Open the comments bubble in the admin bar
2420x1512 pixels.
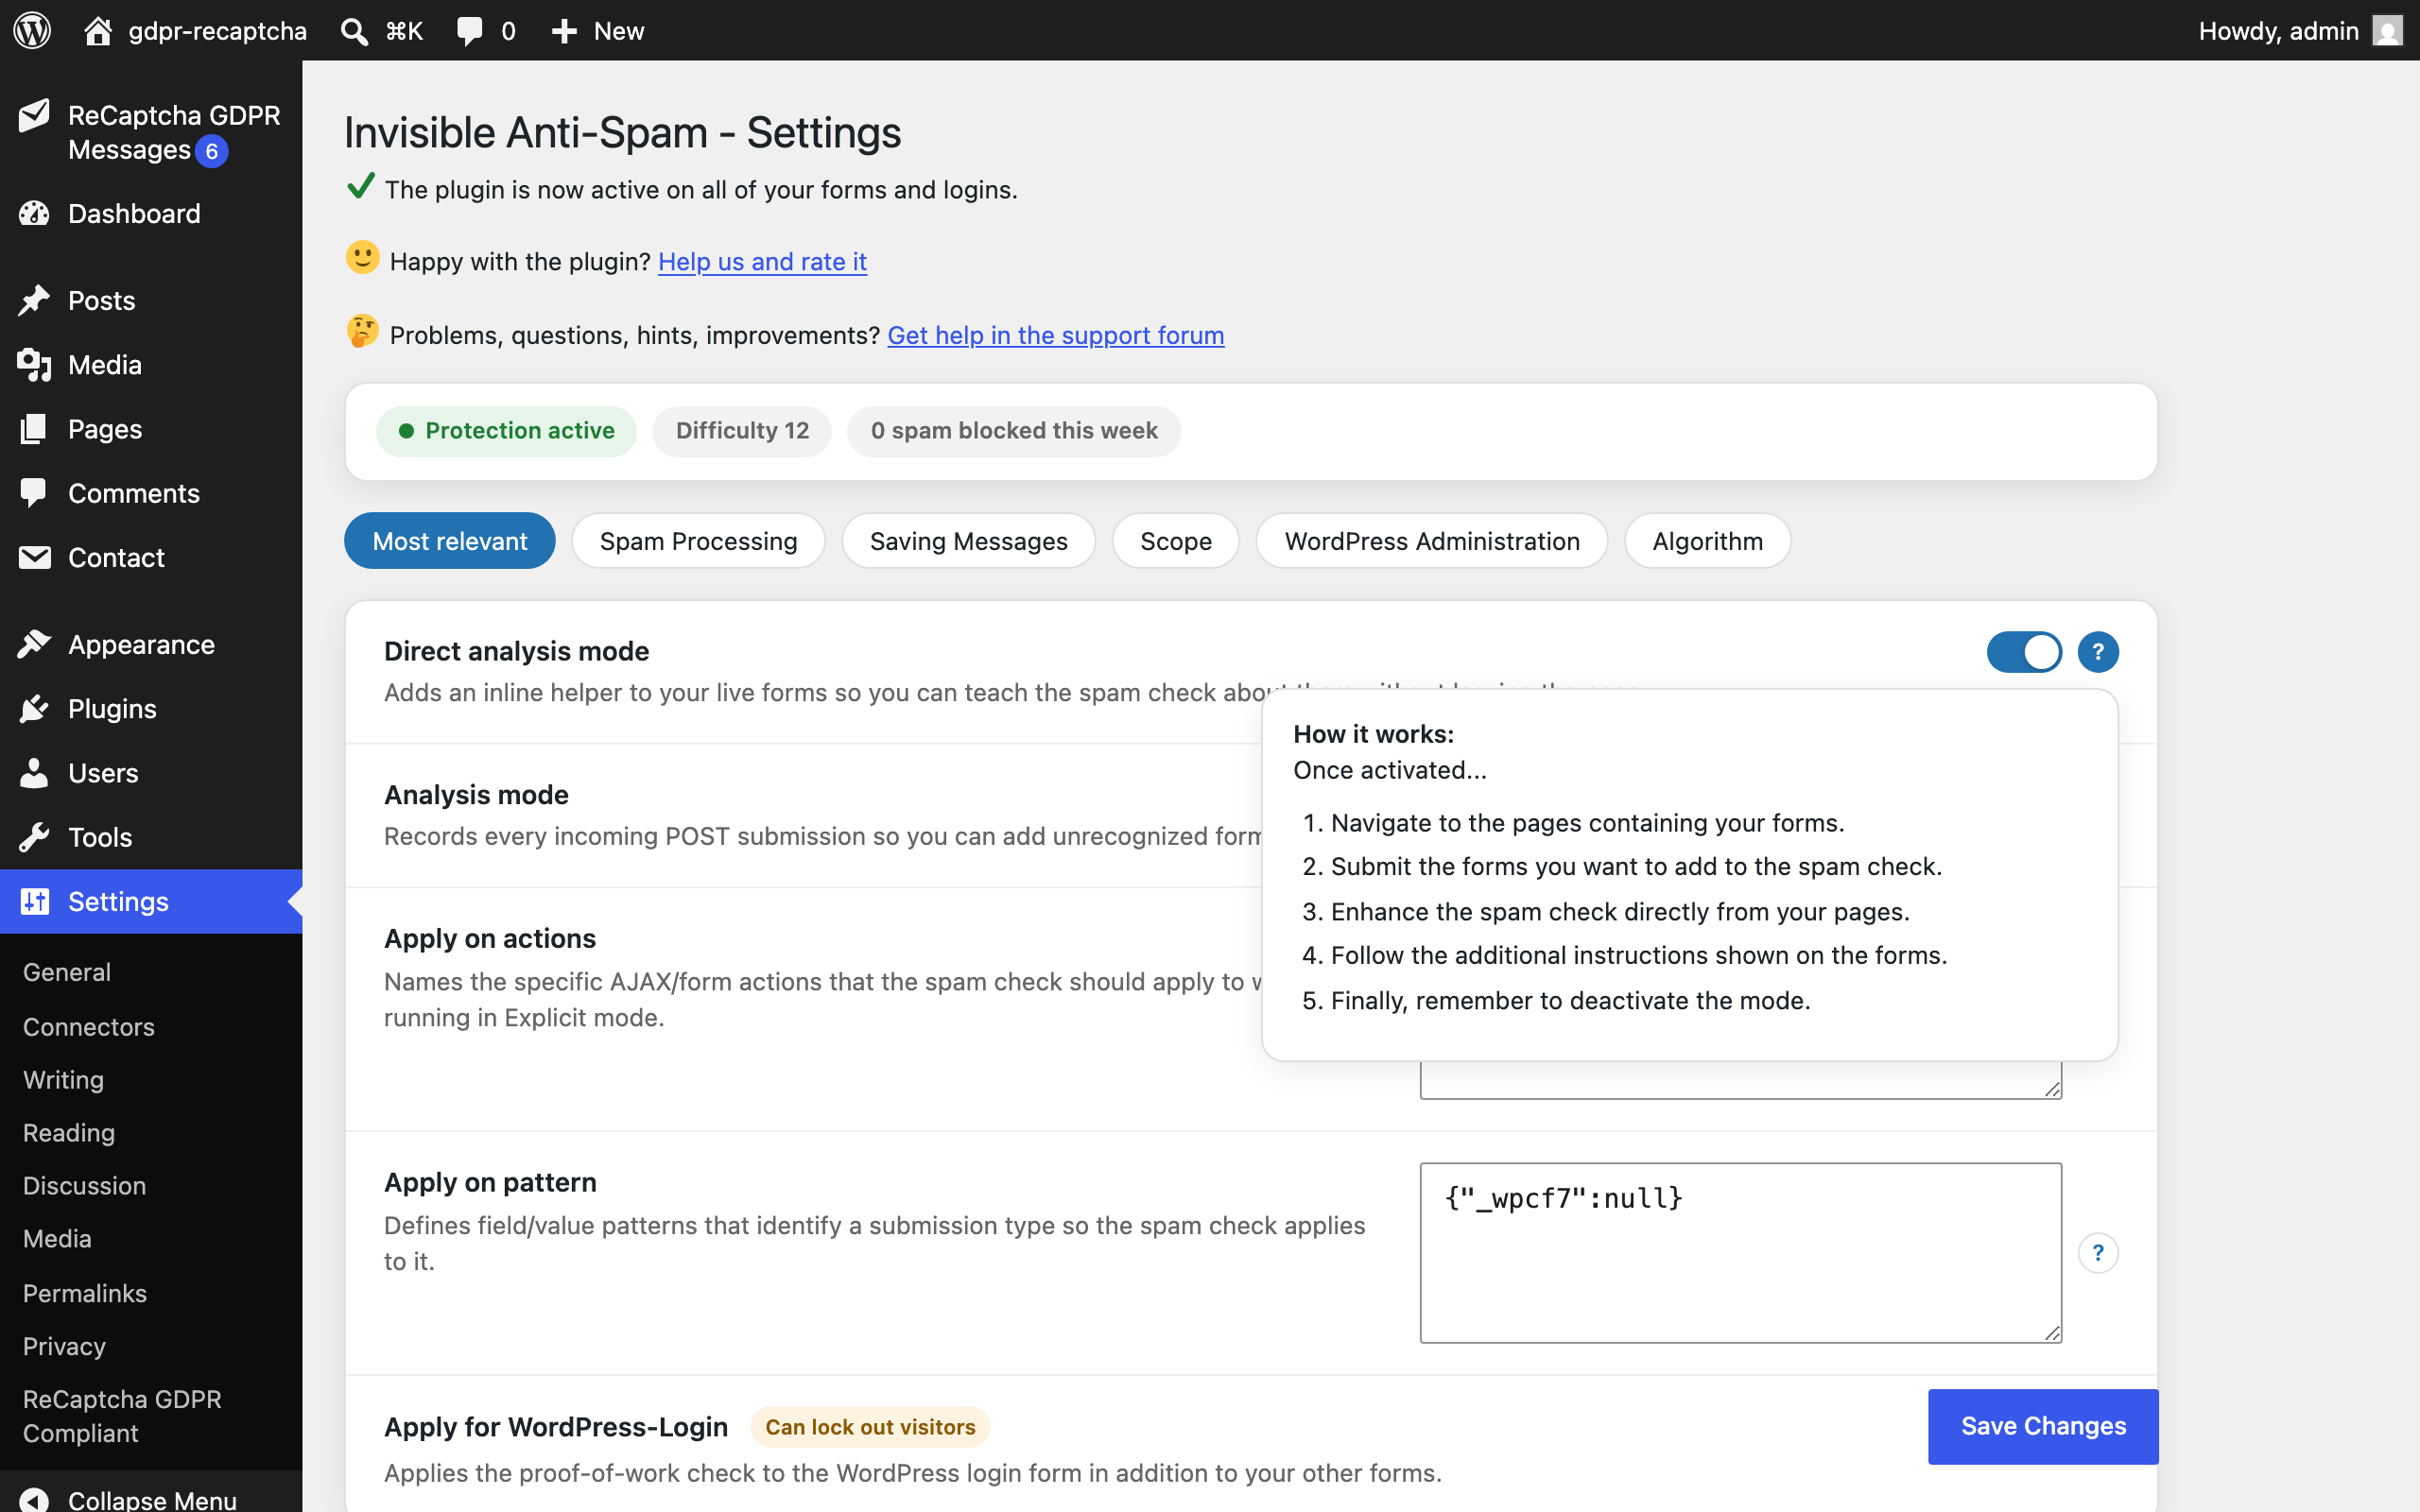[x=469, y=31]
